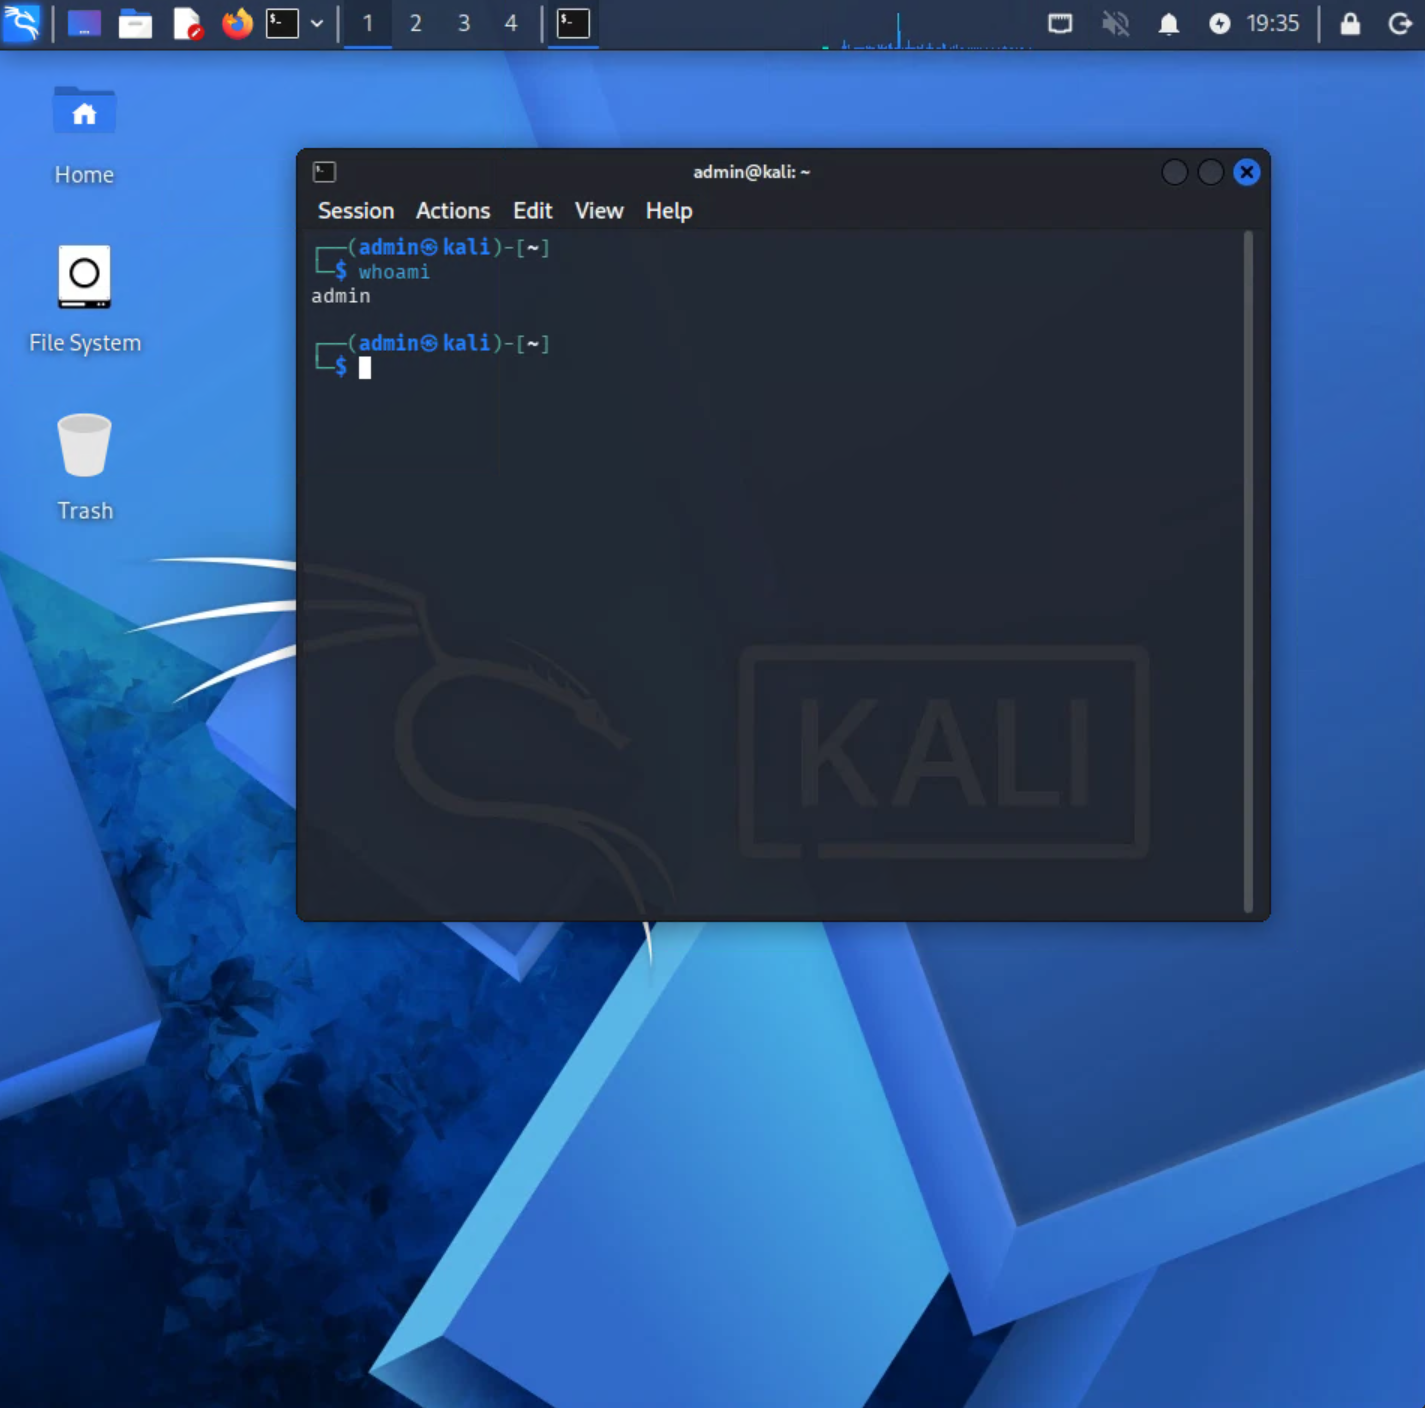Image resolution: width=1425 pixels, height=1408 pixels.
Task: Select the terminal window button in taskbar
Action: click(x=573, y=23)
